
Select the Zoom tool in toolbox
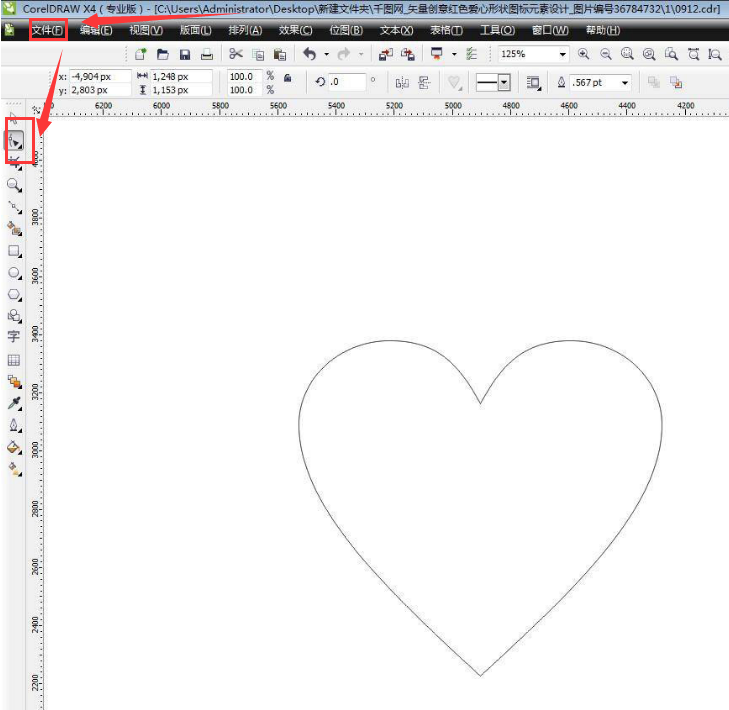click(14, 186)
